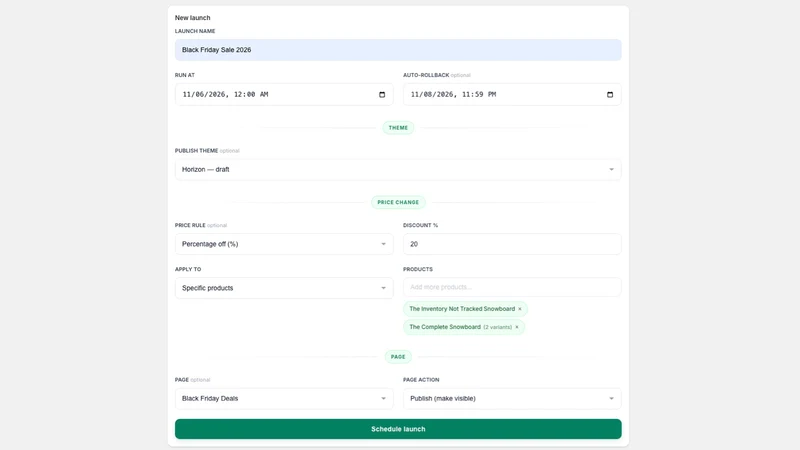Click the "The Inventory Not Tracked Snowboard" text

pos(462,309)
